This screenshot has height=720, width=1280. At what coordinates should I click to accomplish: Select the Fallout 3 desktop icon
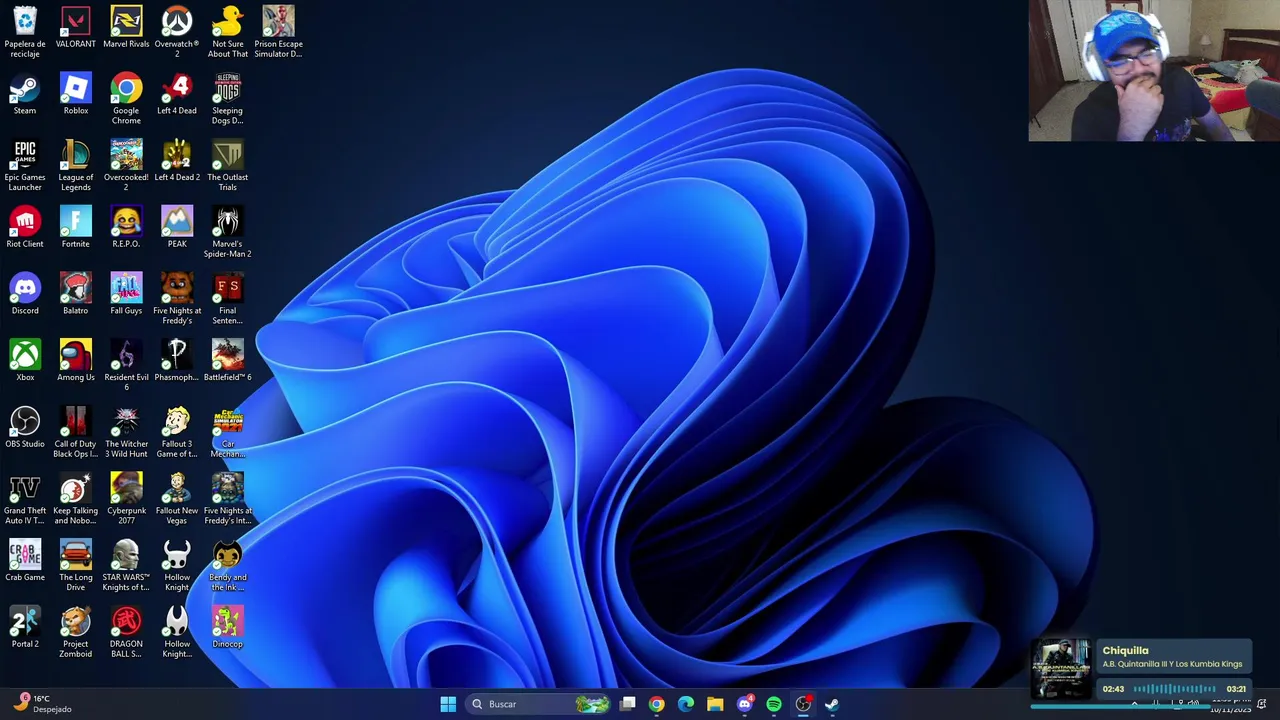pos(177,431)
